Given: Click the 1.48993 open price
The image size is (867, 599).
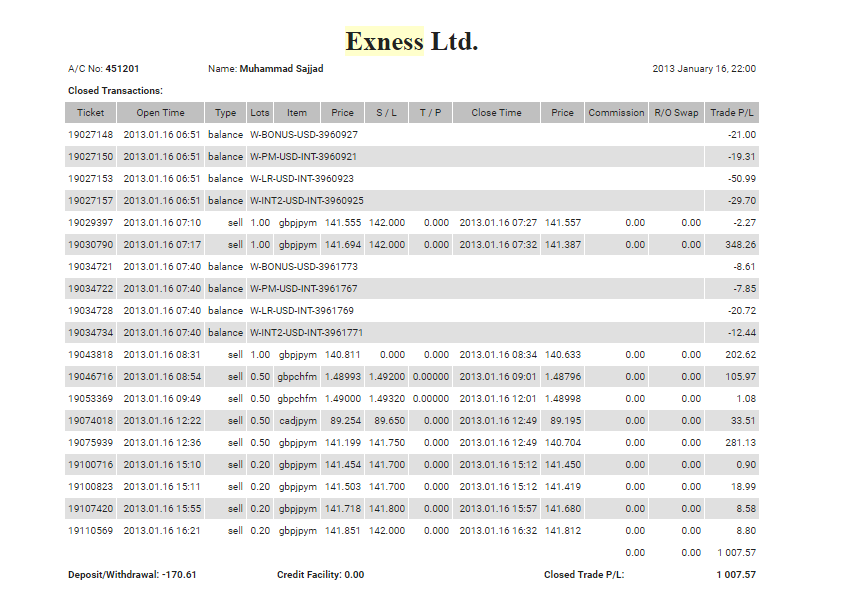Looking at the screenshot, I should pyautogui.click(x=343, y=377).
